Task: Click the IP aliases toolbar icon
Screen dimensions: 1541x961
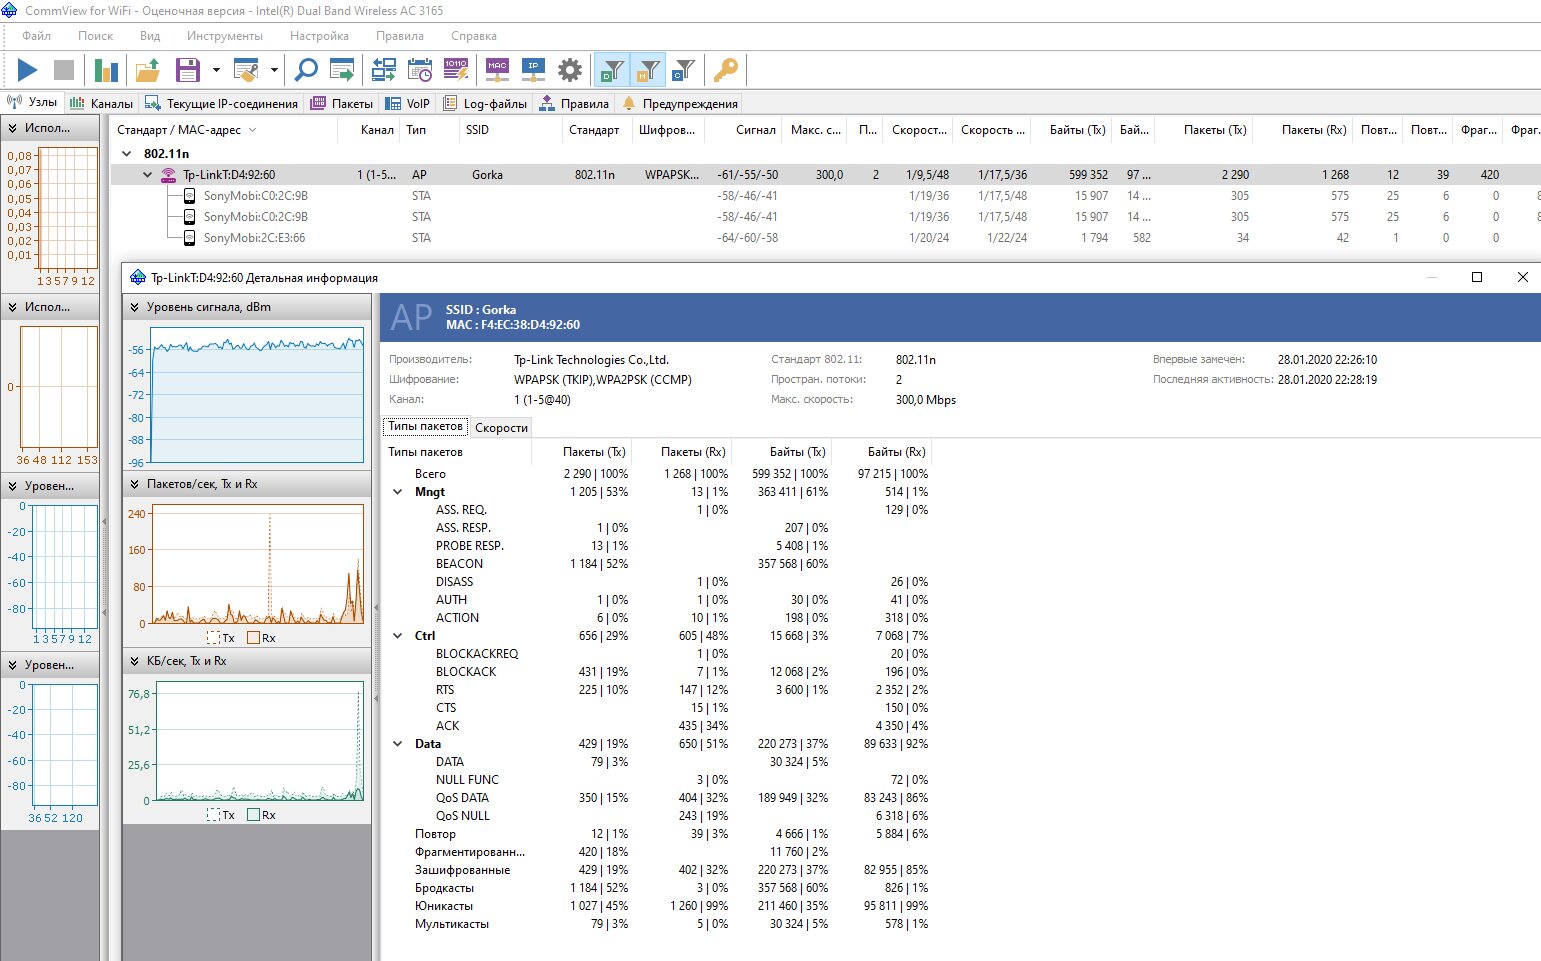Action: tap(533, 70)
